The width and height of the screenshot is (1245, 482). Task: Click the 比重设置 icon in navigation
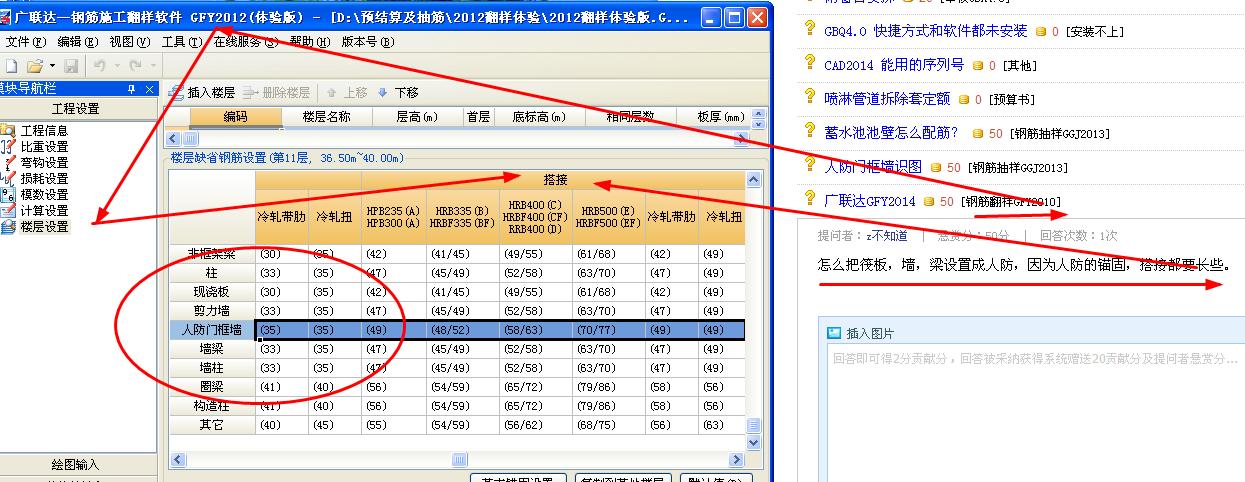[x=8, y=147]
